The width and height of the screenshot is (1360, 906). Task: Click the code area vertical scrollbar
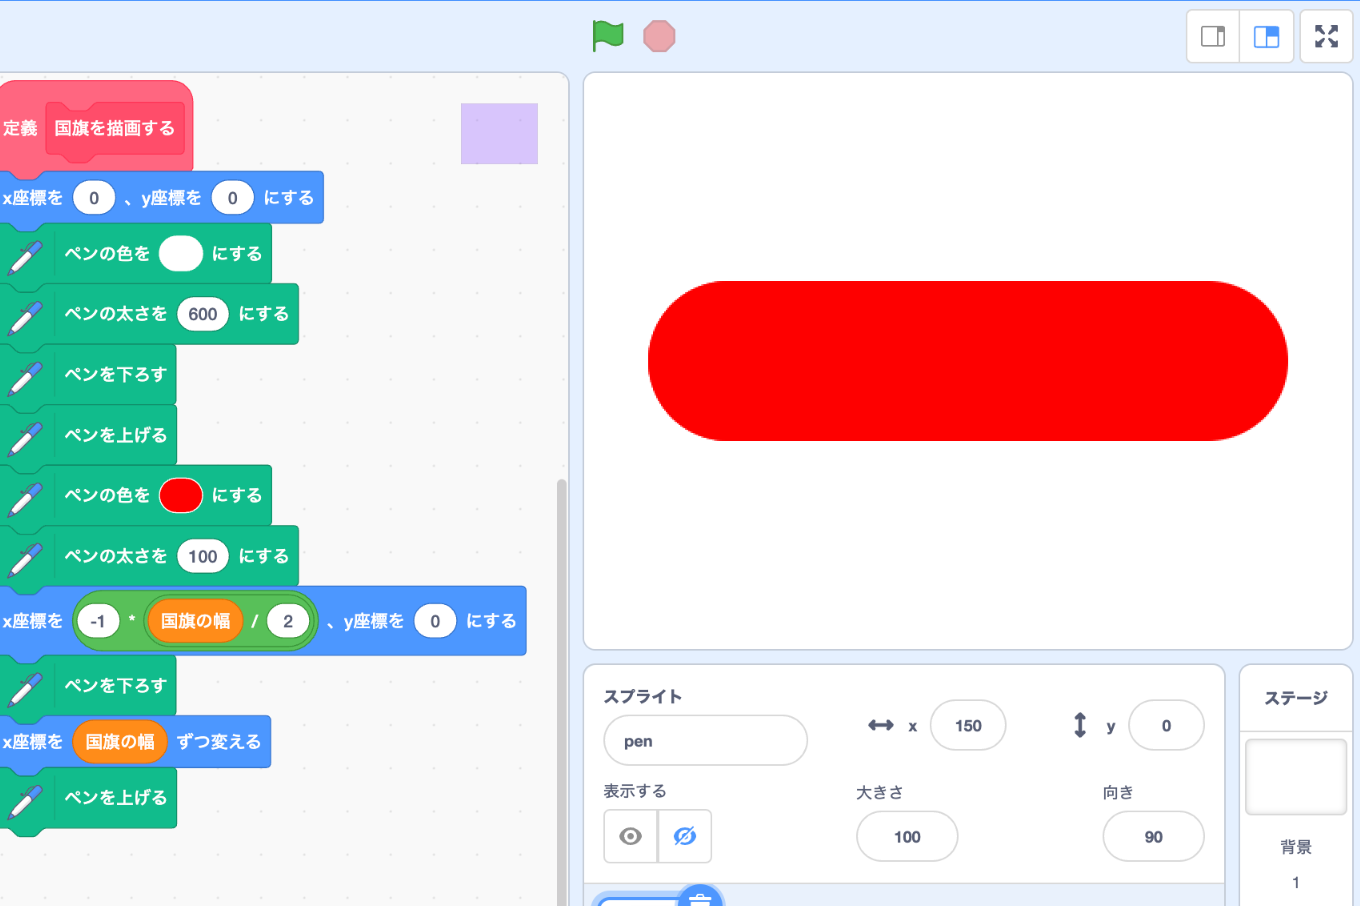point(561,690)
